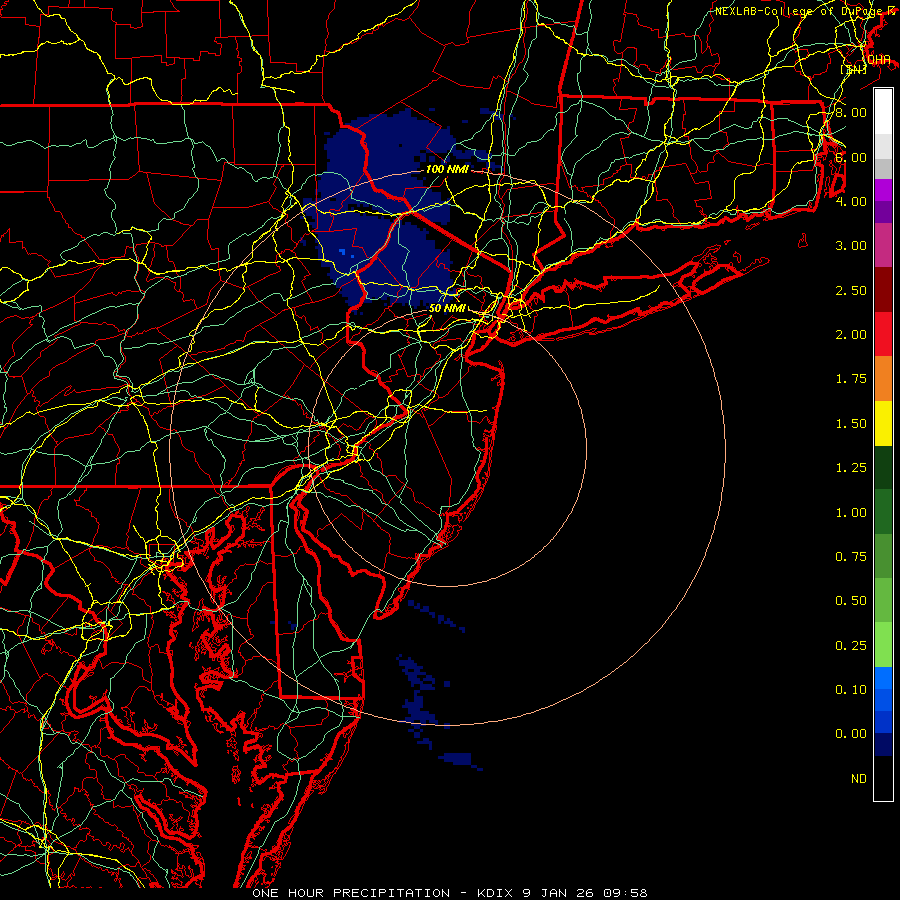Select the dark maroon 2.50 legend swatch
The width and height of the screenshot is (900, 900).
point(883,290)
